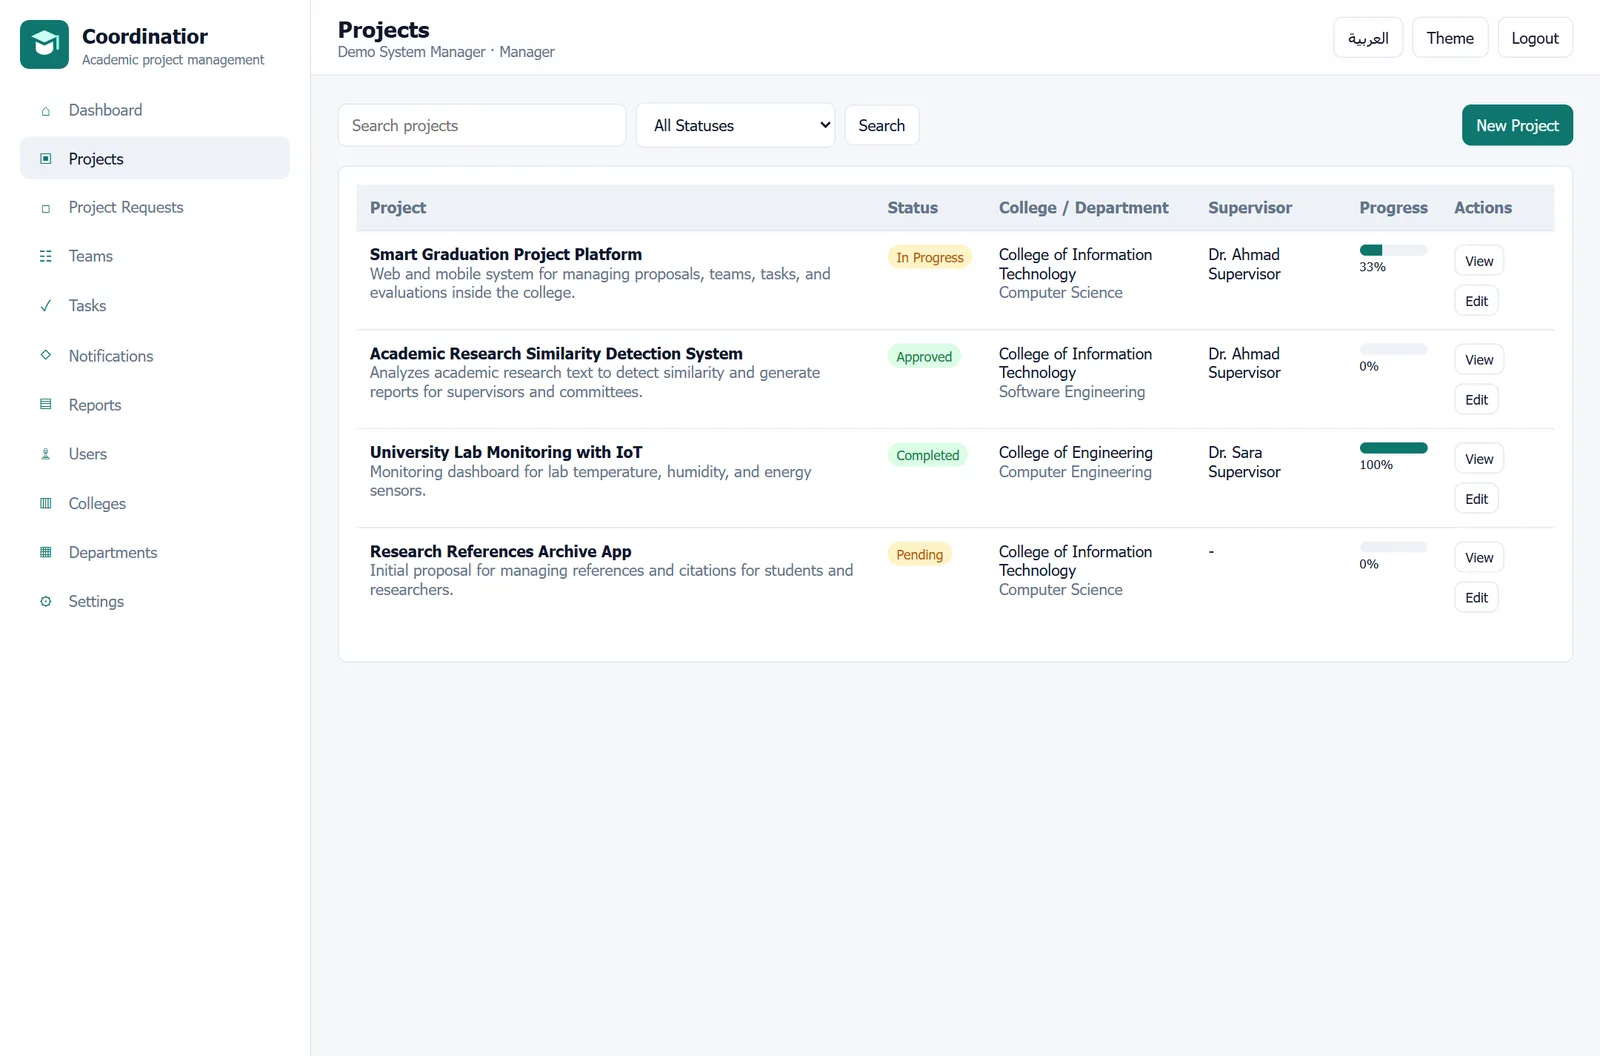Click the Colleges building icon
1600x1056 pixels.
(45, 503)
